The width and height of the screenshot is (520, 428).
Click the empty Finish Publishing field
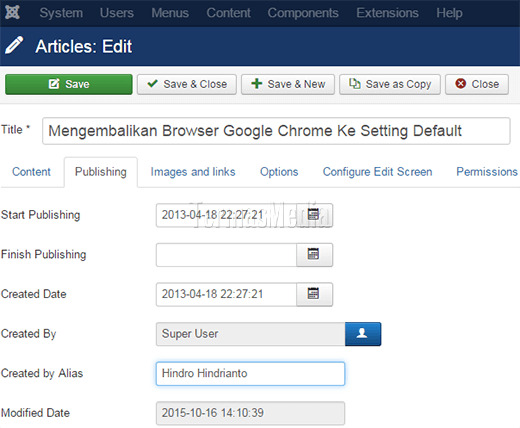[226, 255]
